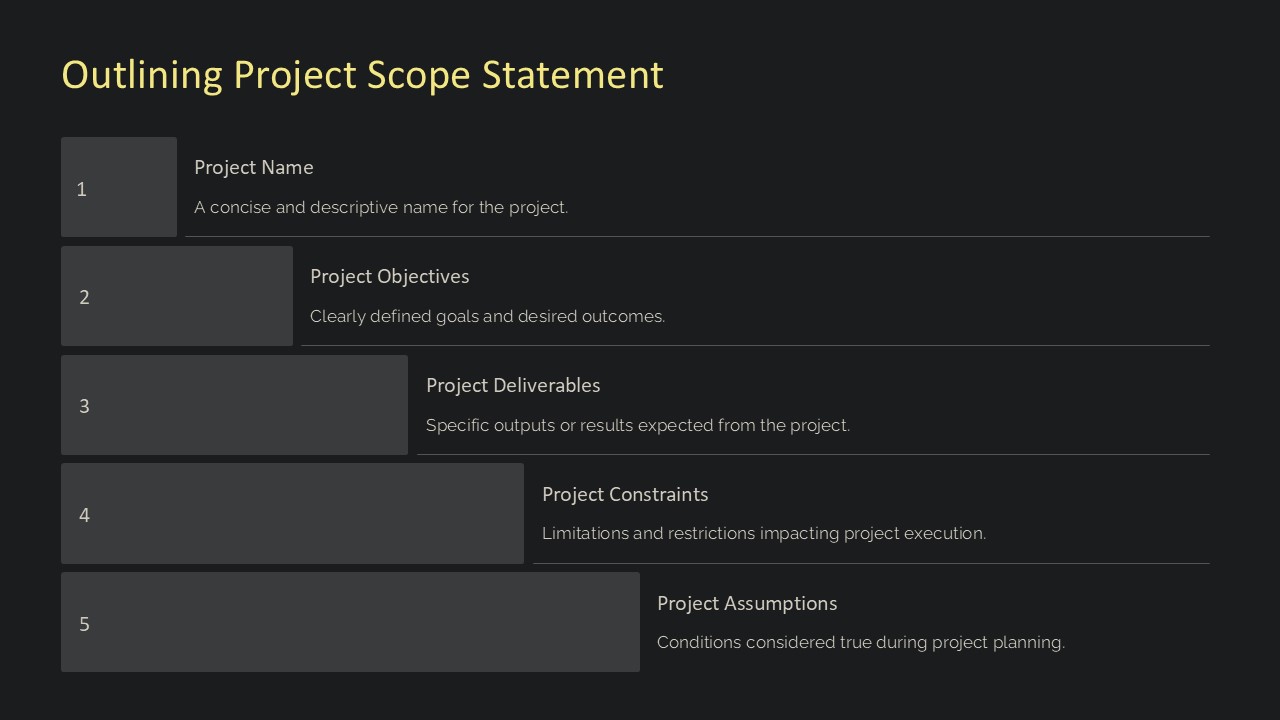Click the gray bar beside Project Constraints
Image resolution: width=1280 pixels, height=720 pixels.
tap(300, 513)
